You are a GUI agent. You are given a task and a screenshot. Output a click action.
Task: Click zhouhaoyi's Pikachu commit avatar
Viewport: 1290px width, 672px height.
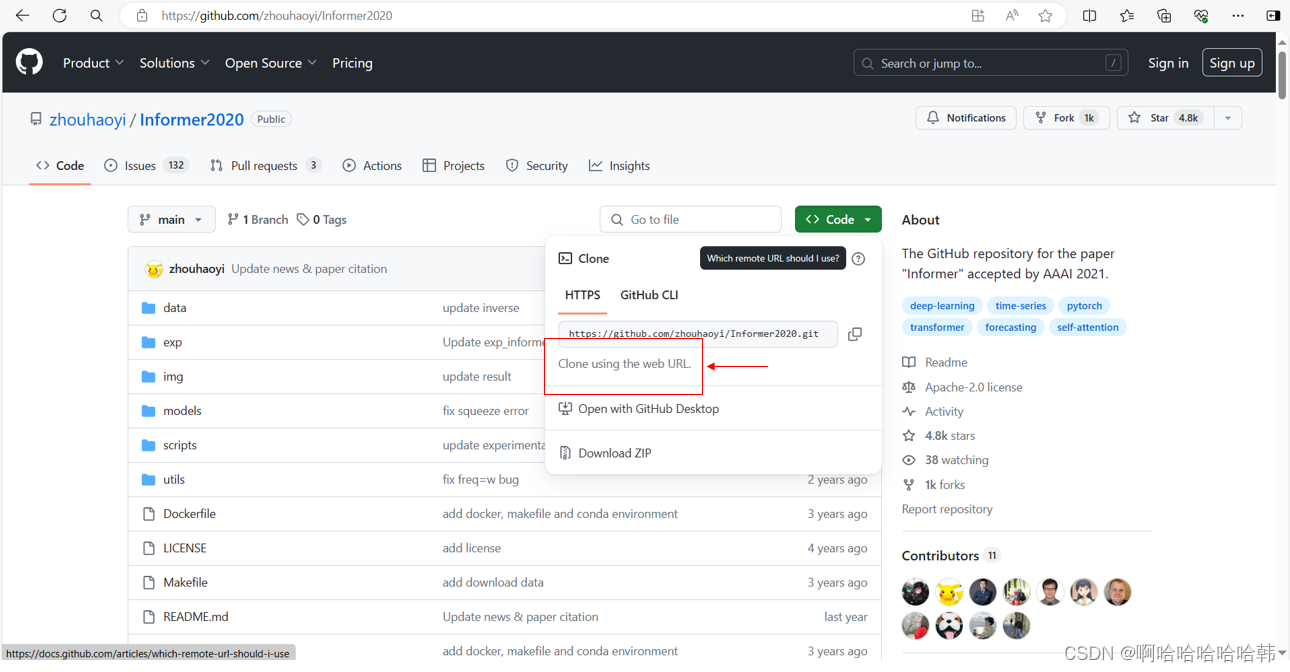(x=154, y=269)
